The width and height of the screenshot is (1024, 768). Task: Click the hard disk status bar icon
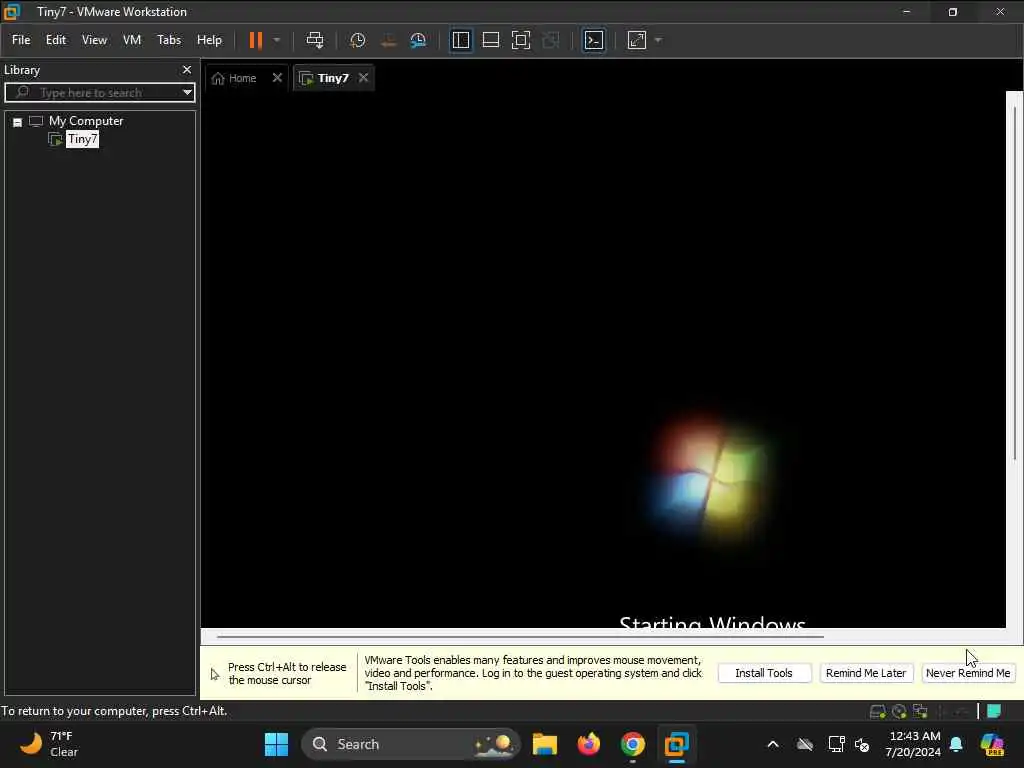[878, 711]
